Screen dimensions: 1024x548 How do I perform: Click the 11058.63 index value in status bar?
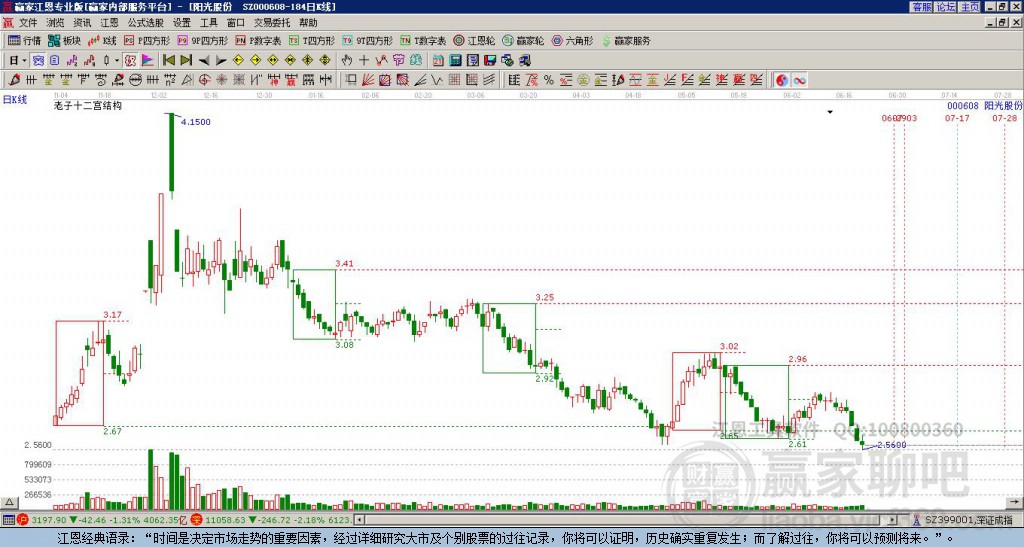(x=225, y=520)
